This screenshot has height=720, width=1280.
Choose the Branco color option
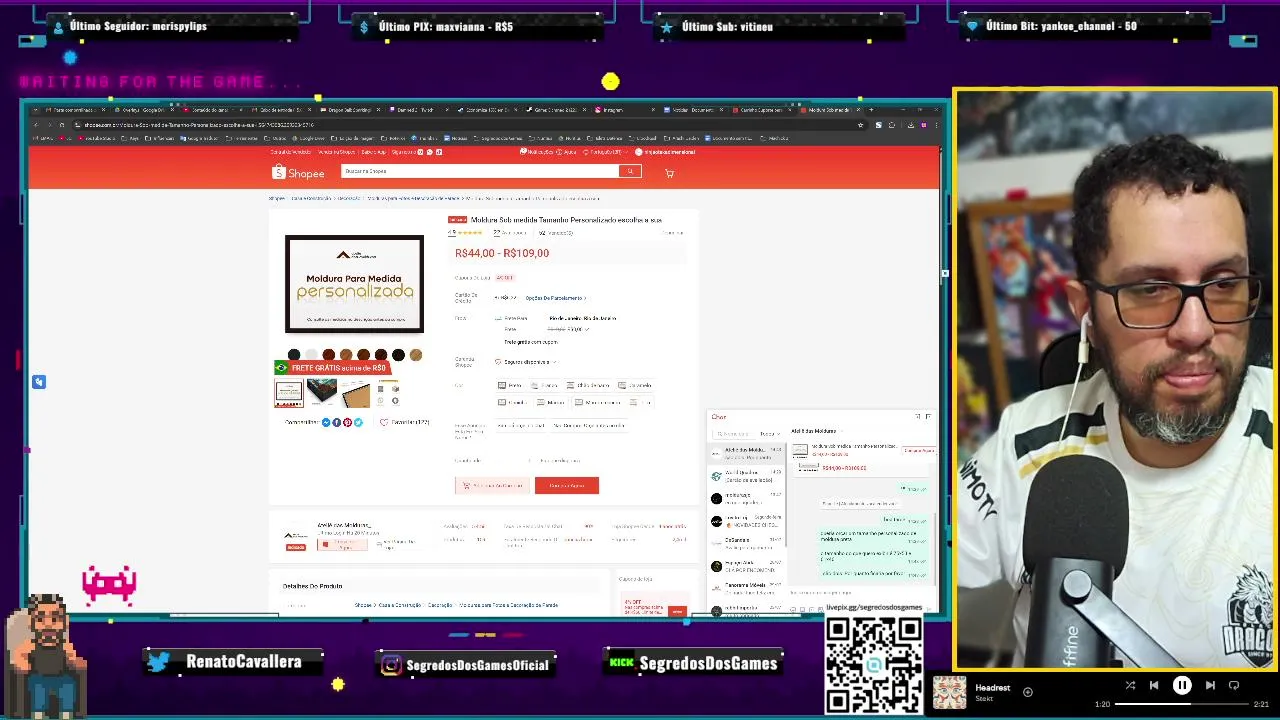[546, 385]
